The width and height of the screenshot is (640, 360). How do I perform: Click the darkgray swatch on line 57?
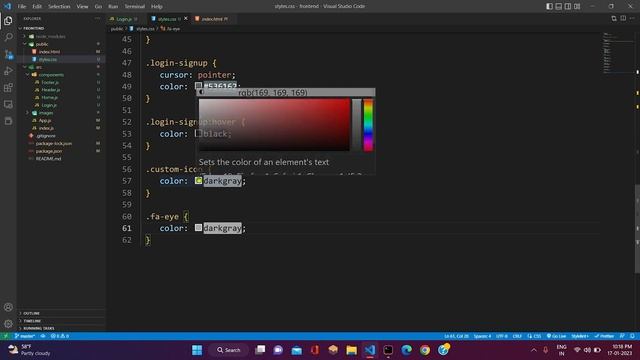pos(198,180)
